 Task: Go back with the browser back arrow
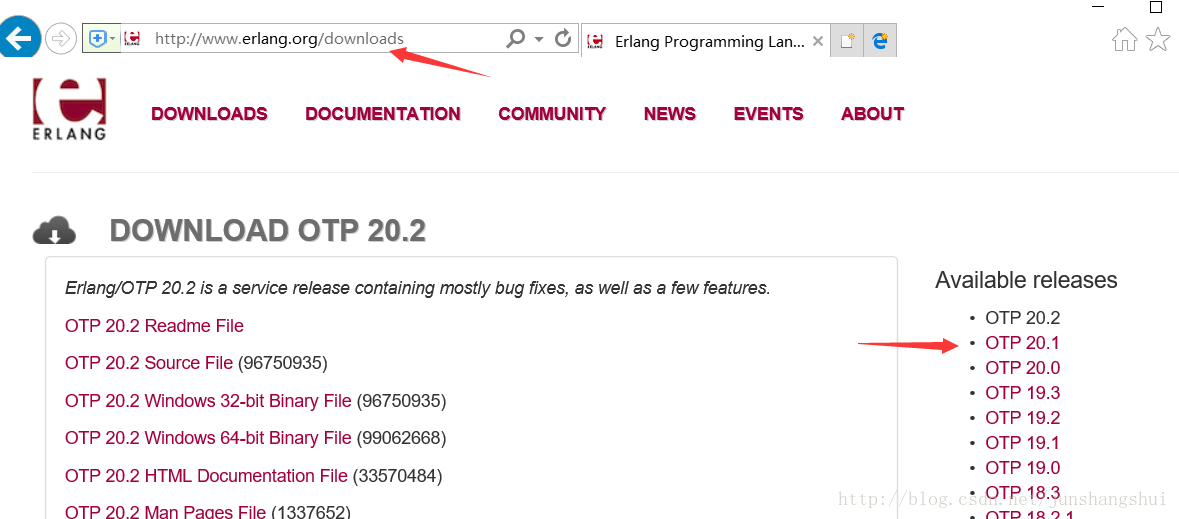pyautogui.click(x=18, y=38)
